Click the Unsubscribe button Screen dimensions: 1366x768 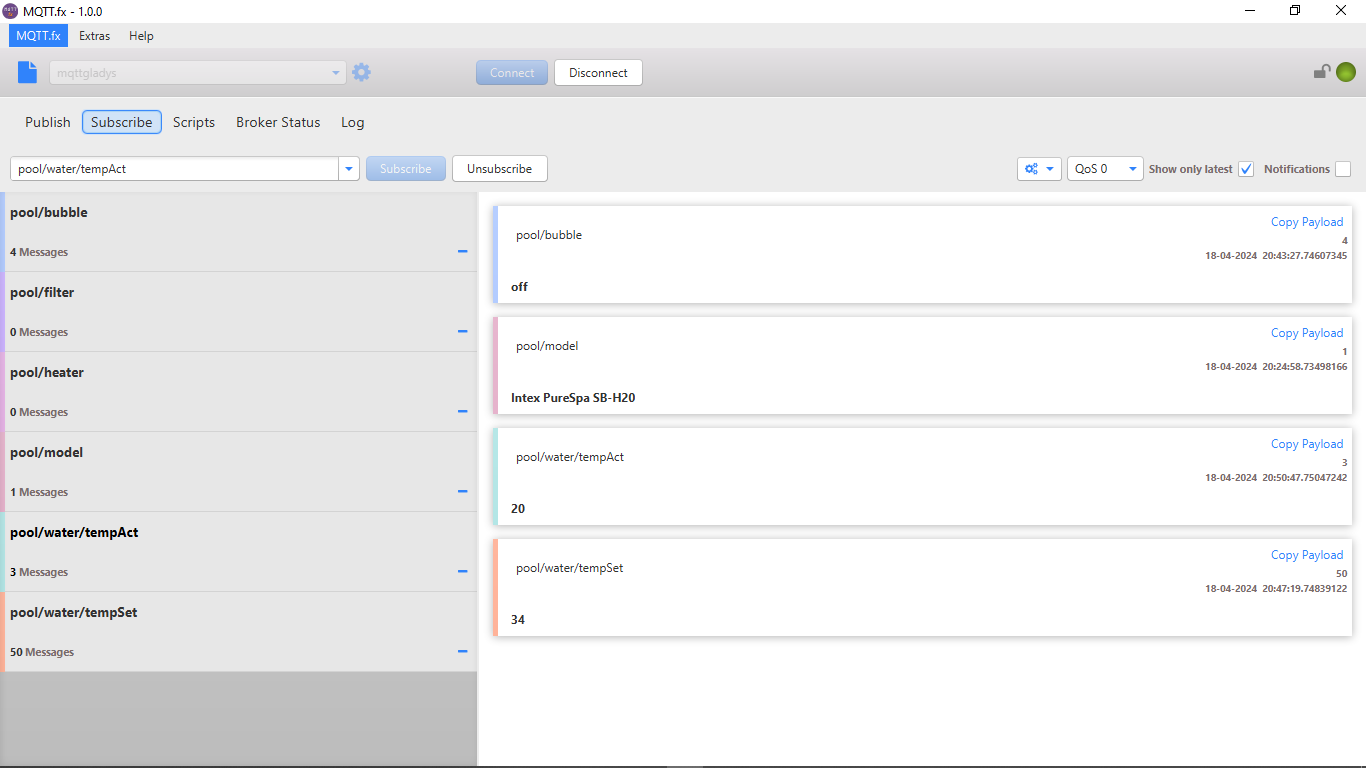coord(499,169)
